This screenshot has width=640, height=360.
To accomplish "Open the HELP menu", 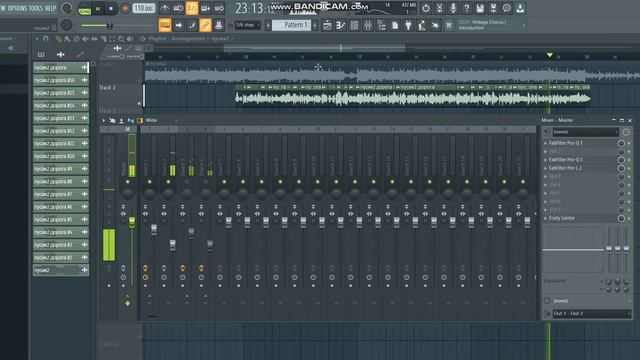I will [x=50, y=8].
